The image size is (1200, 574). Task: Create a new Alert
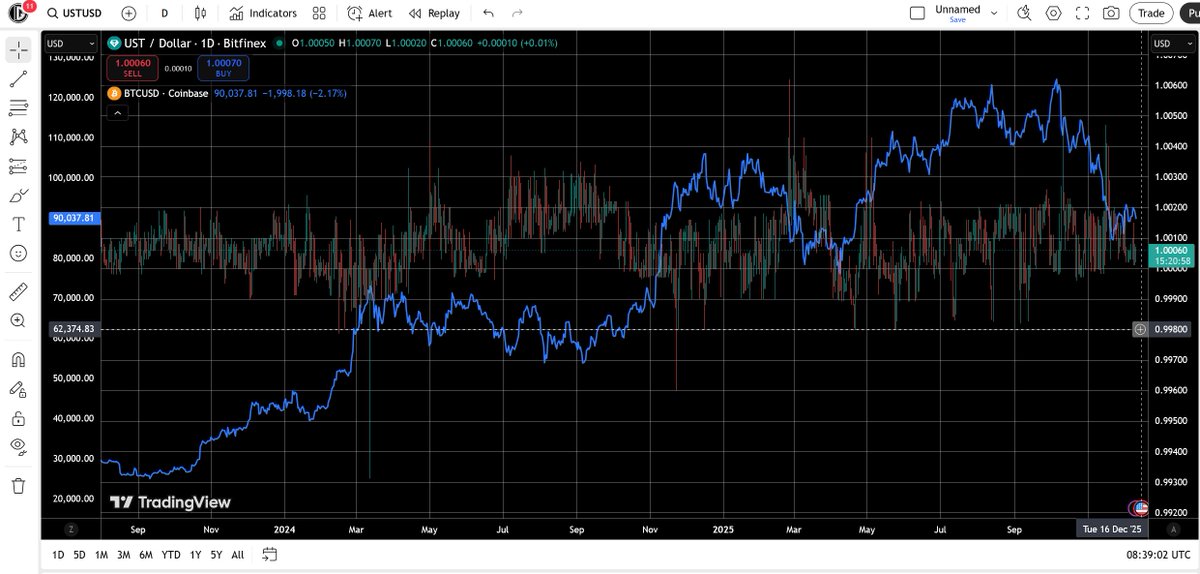[370, 13]
